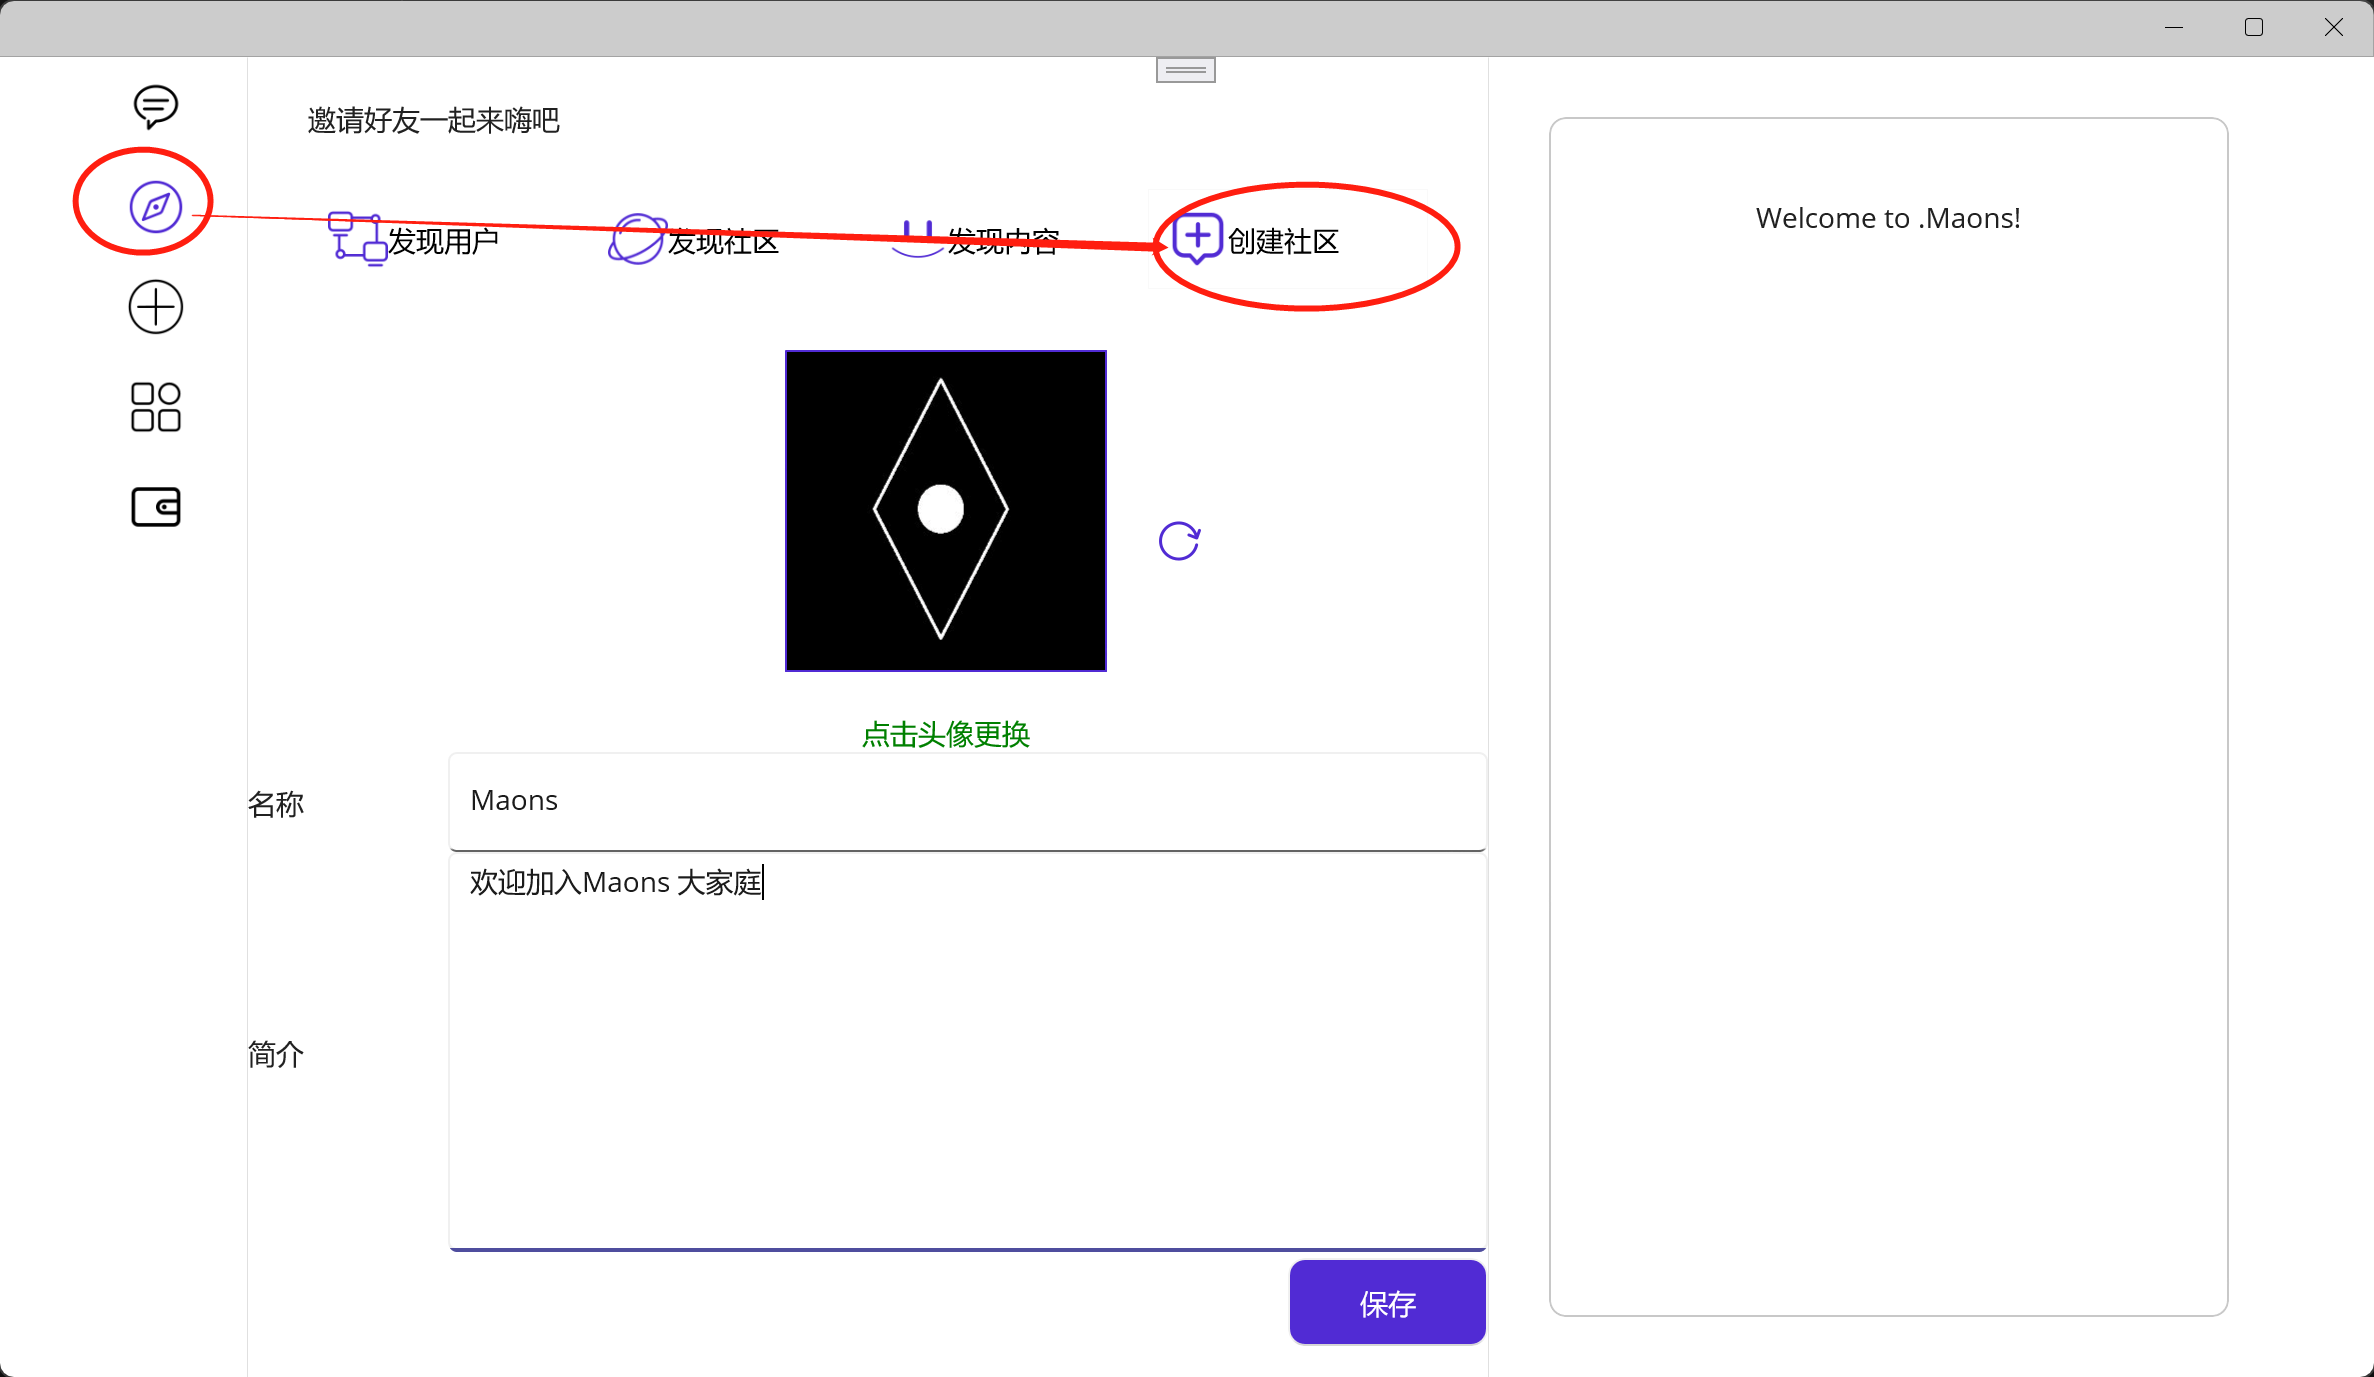Image resolution: width=2374 pixels, height=1377 pixels.
Task: Select the compass Discover icon in sidebar
Action: [154, 205]
